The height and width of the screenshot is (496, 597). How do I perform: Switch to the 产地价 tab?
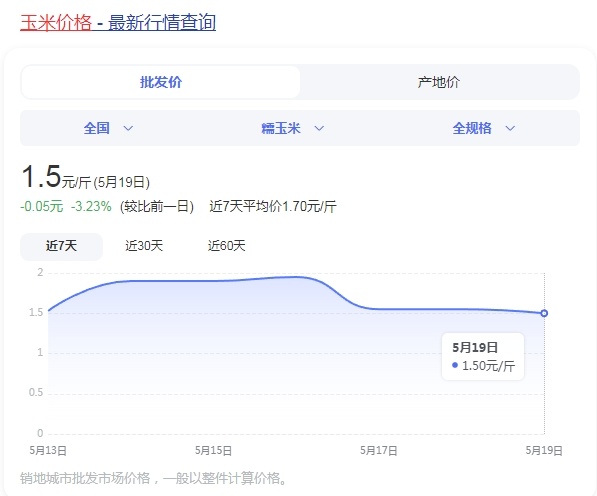[439, 82]
